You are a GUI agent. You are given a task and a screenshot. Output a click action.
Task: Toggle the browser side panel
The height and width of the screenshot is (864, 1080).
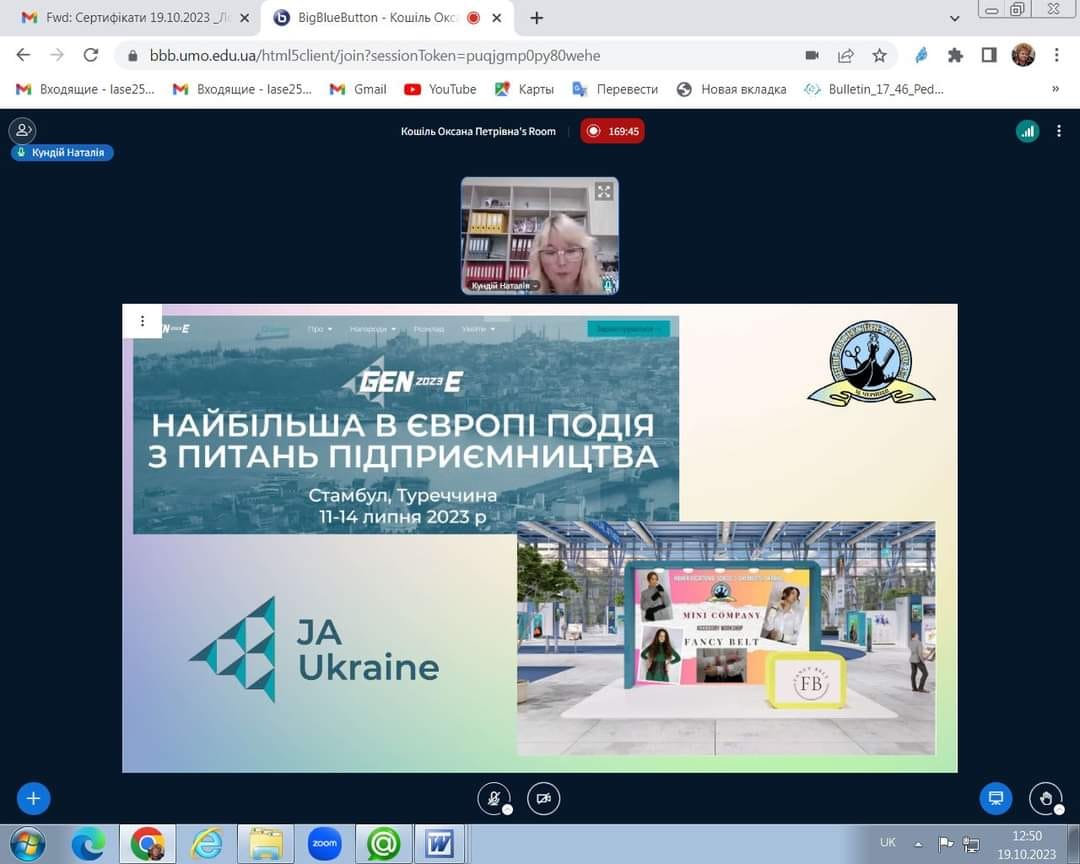pyautogui.click(x=989, y=55)
